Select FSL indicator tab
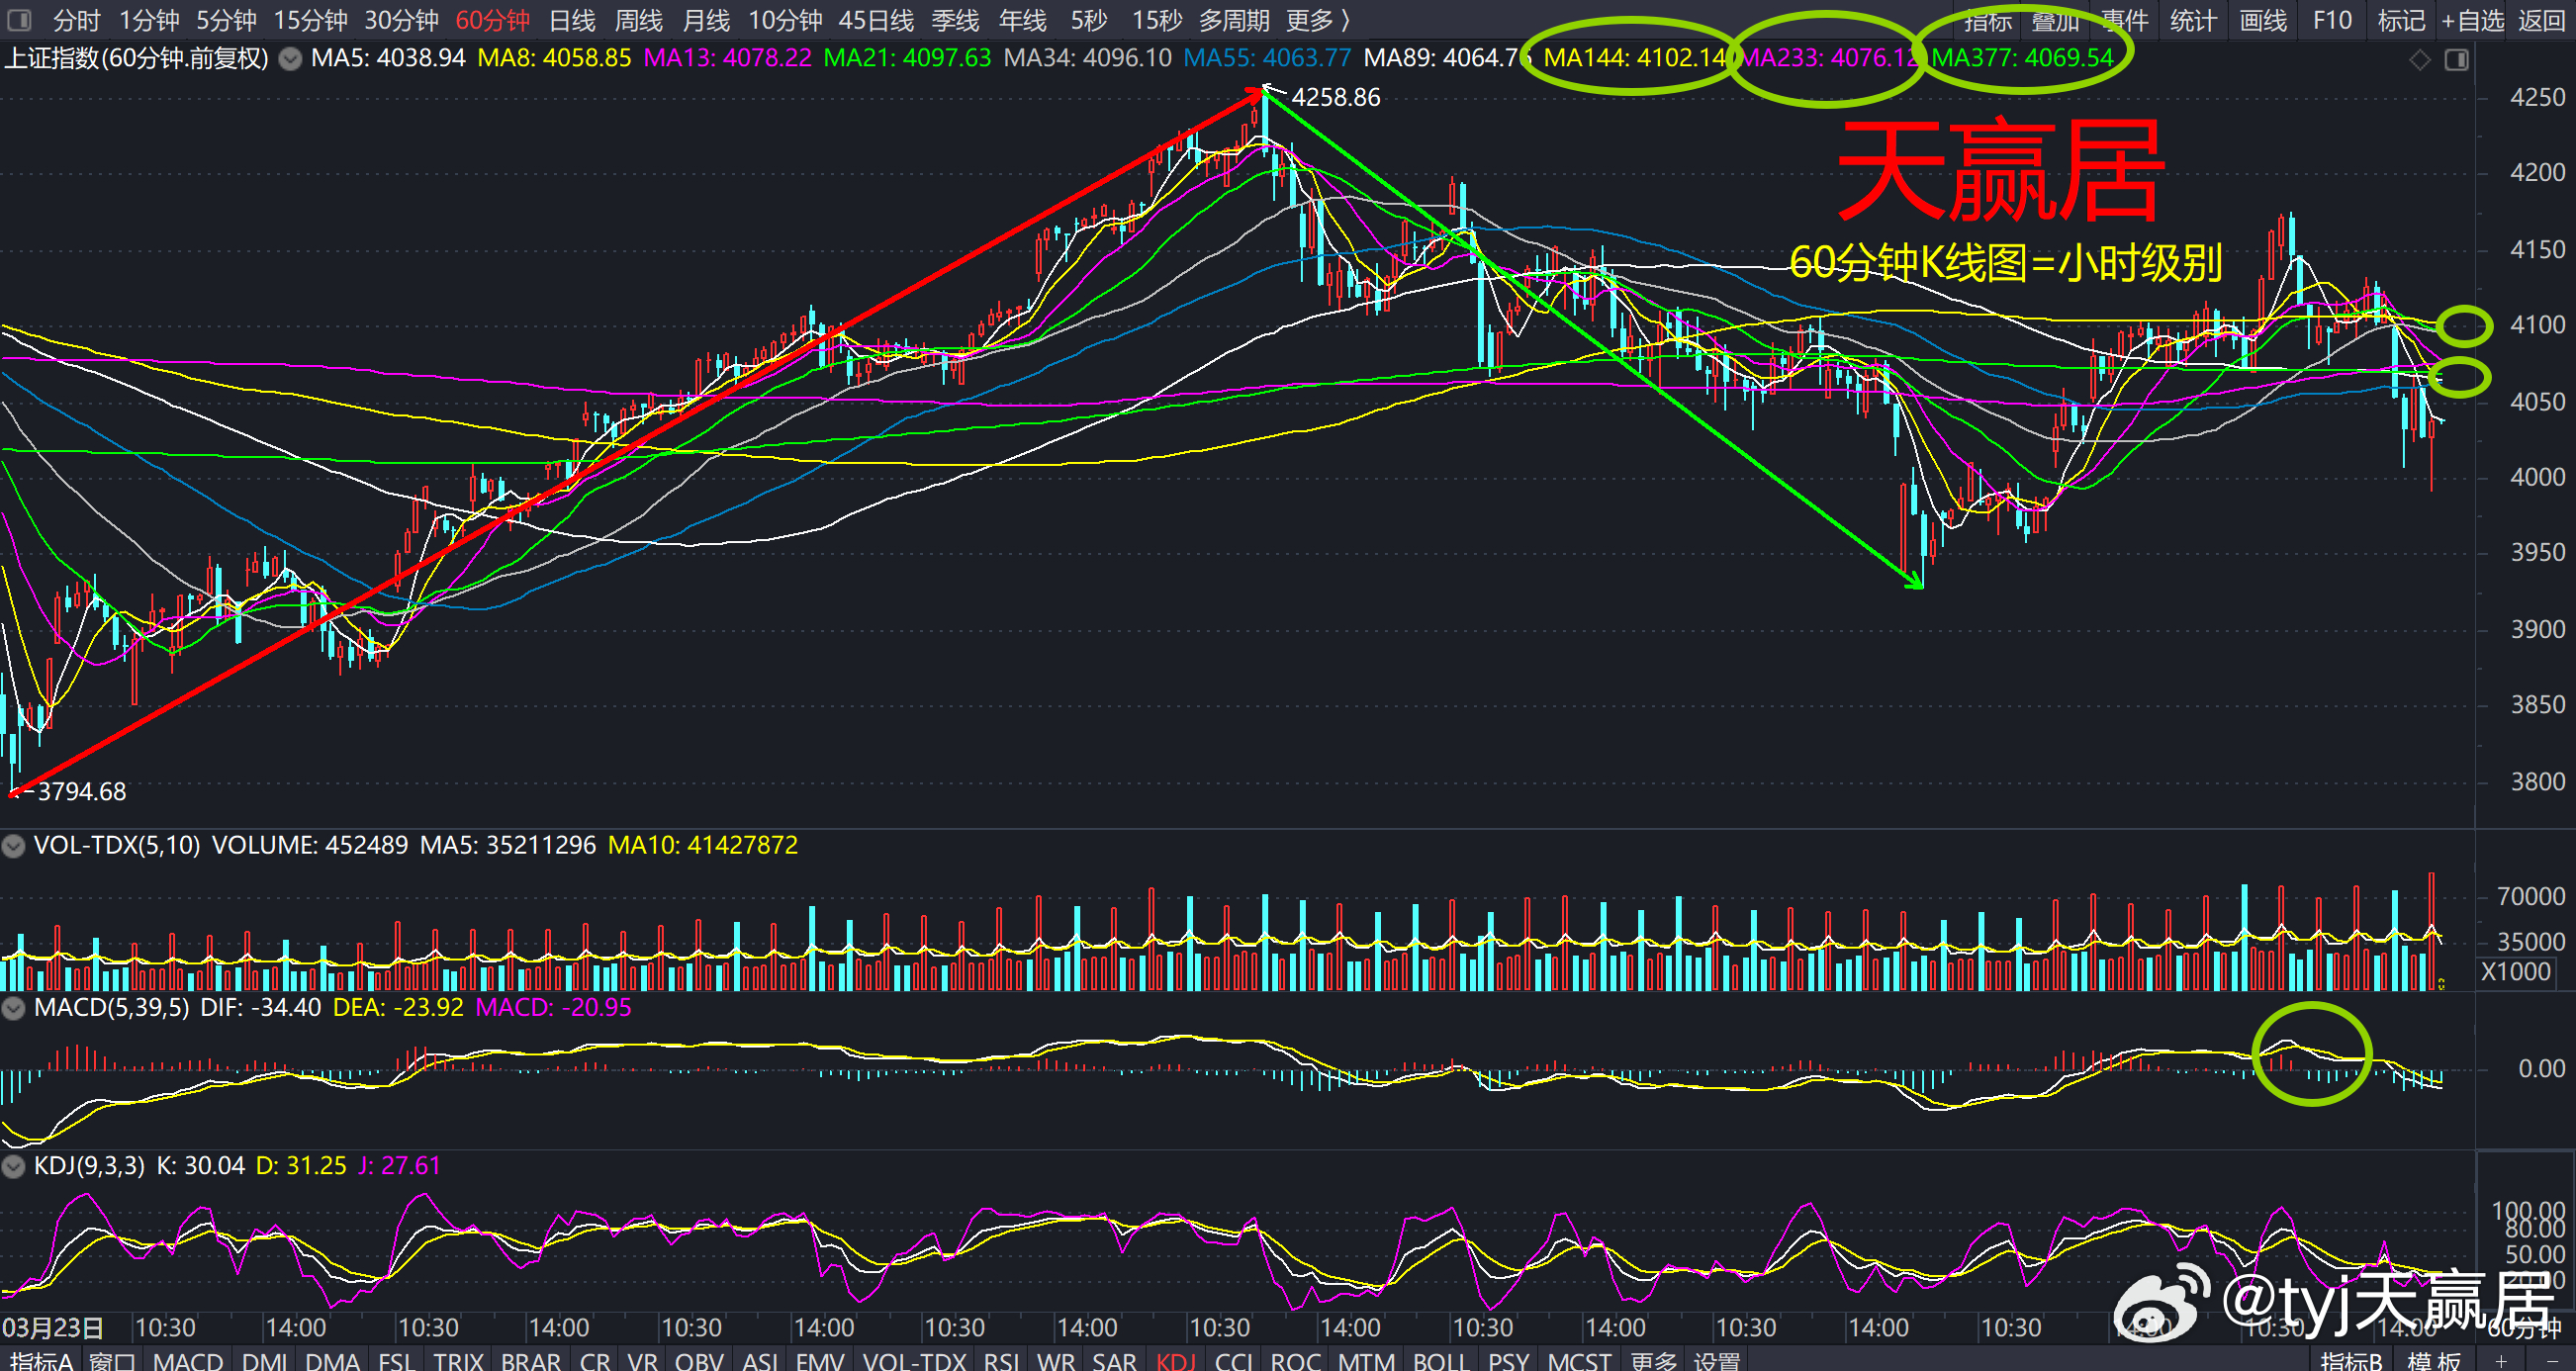Viewport: 2576px width, 1371px height. point(396,1360)
